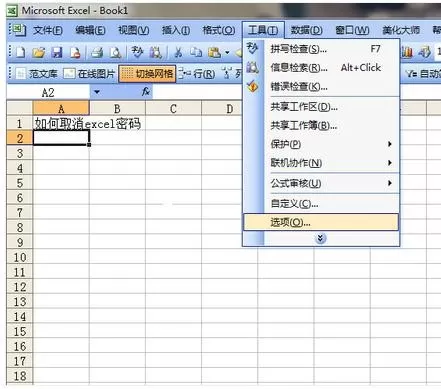Click the Paste clipboard icon
441x389 pixels.
pos(214,52)
